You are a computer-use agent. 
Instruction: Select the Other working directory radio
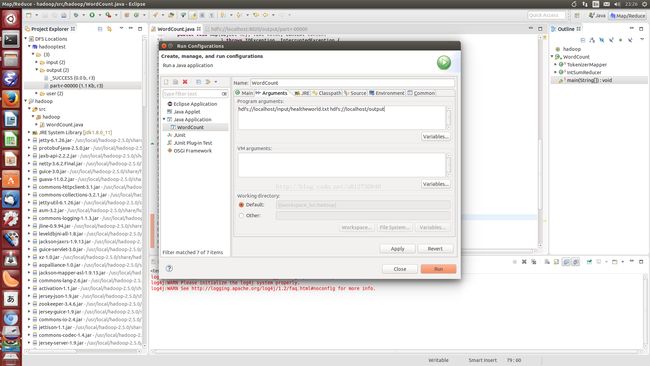point(241,216)
